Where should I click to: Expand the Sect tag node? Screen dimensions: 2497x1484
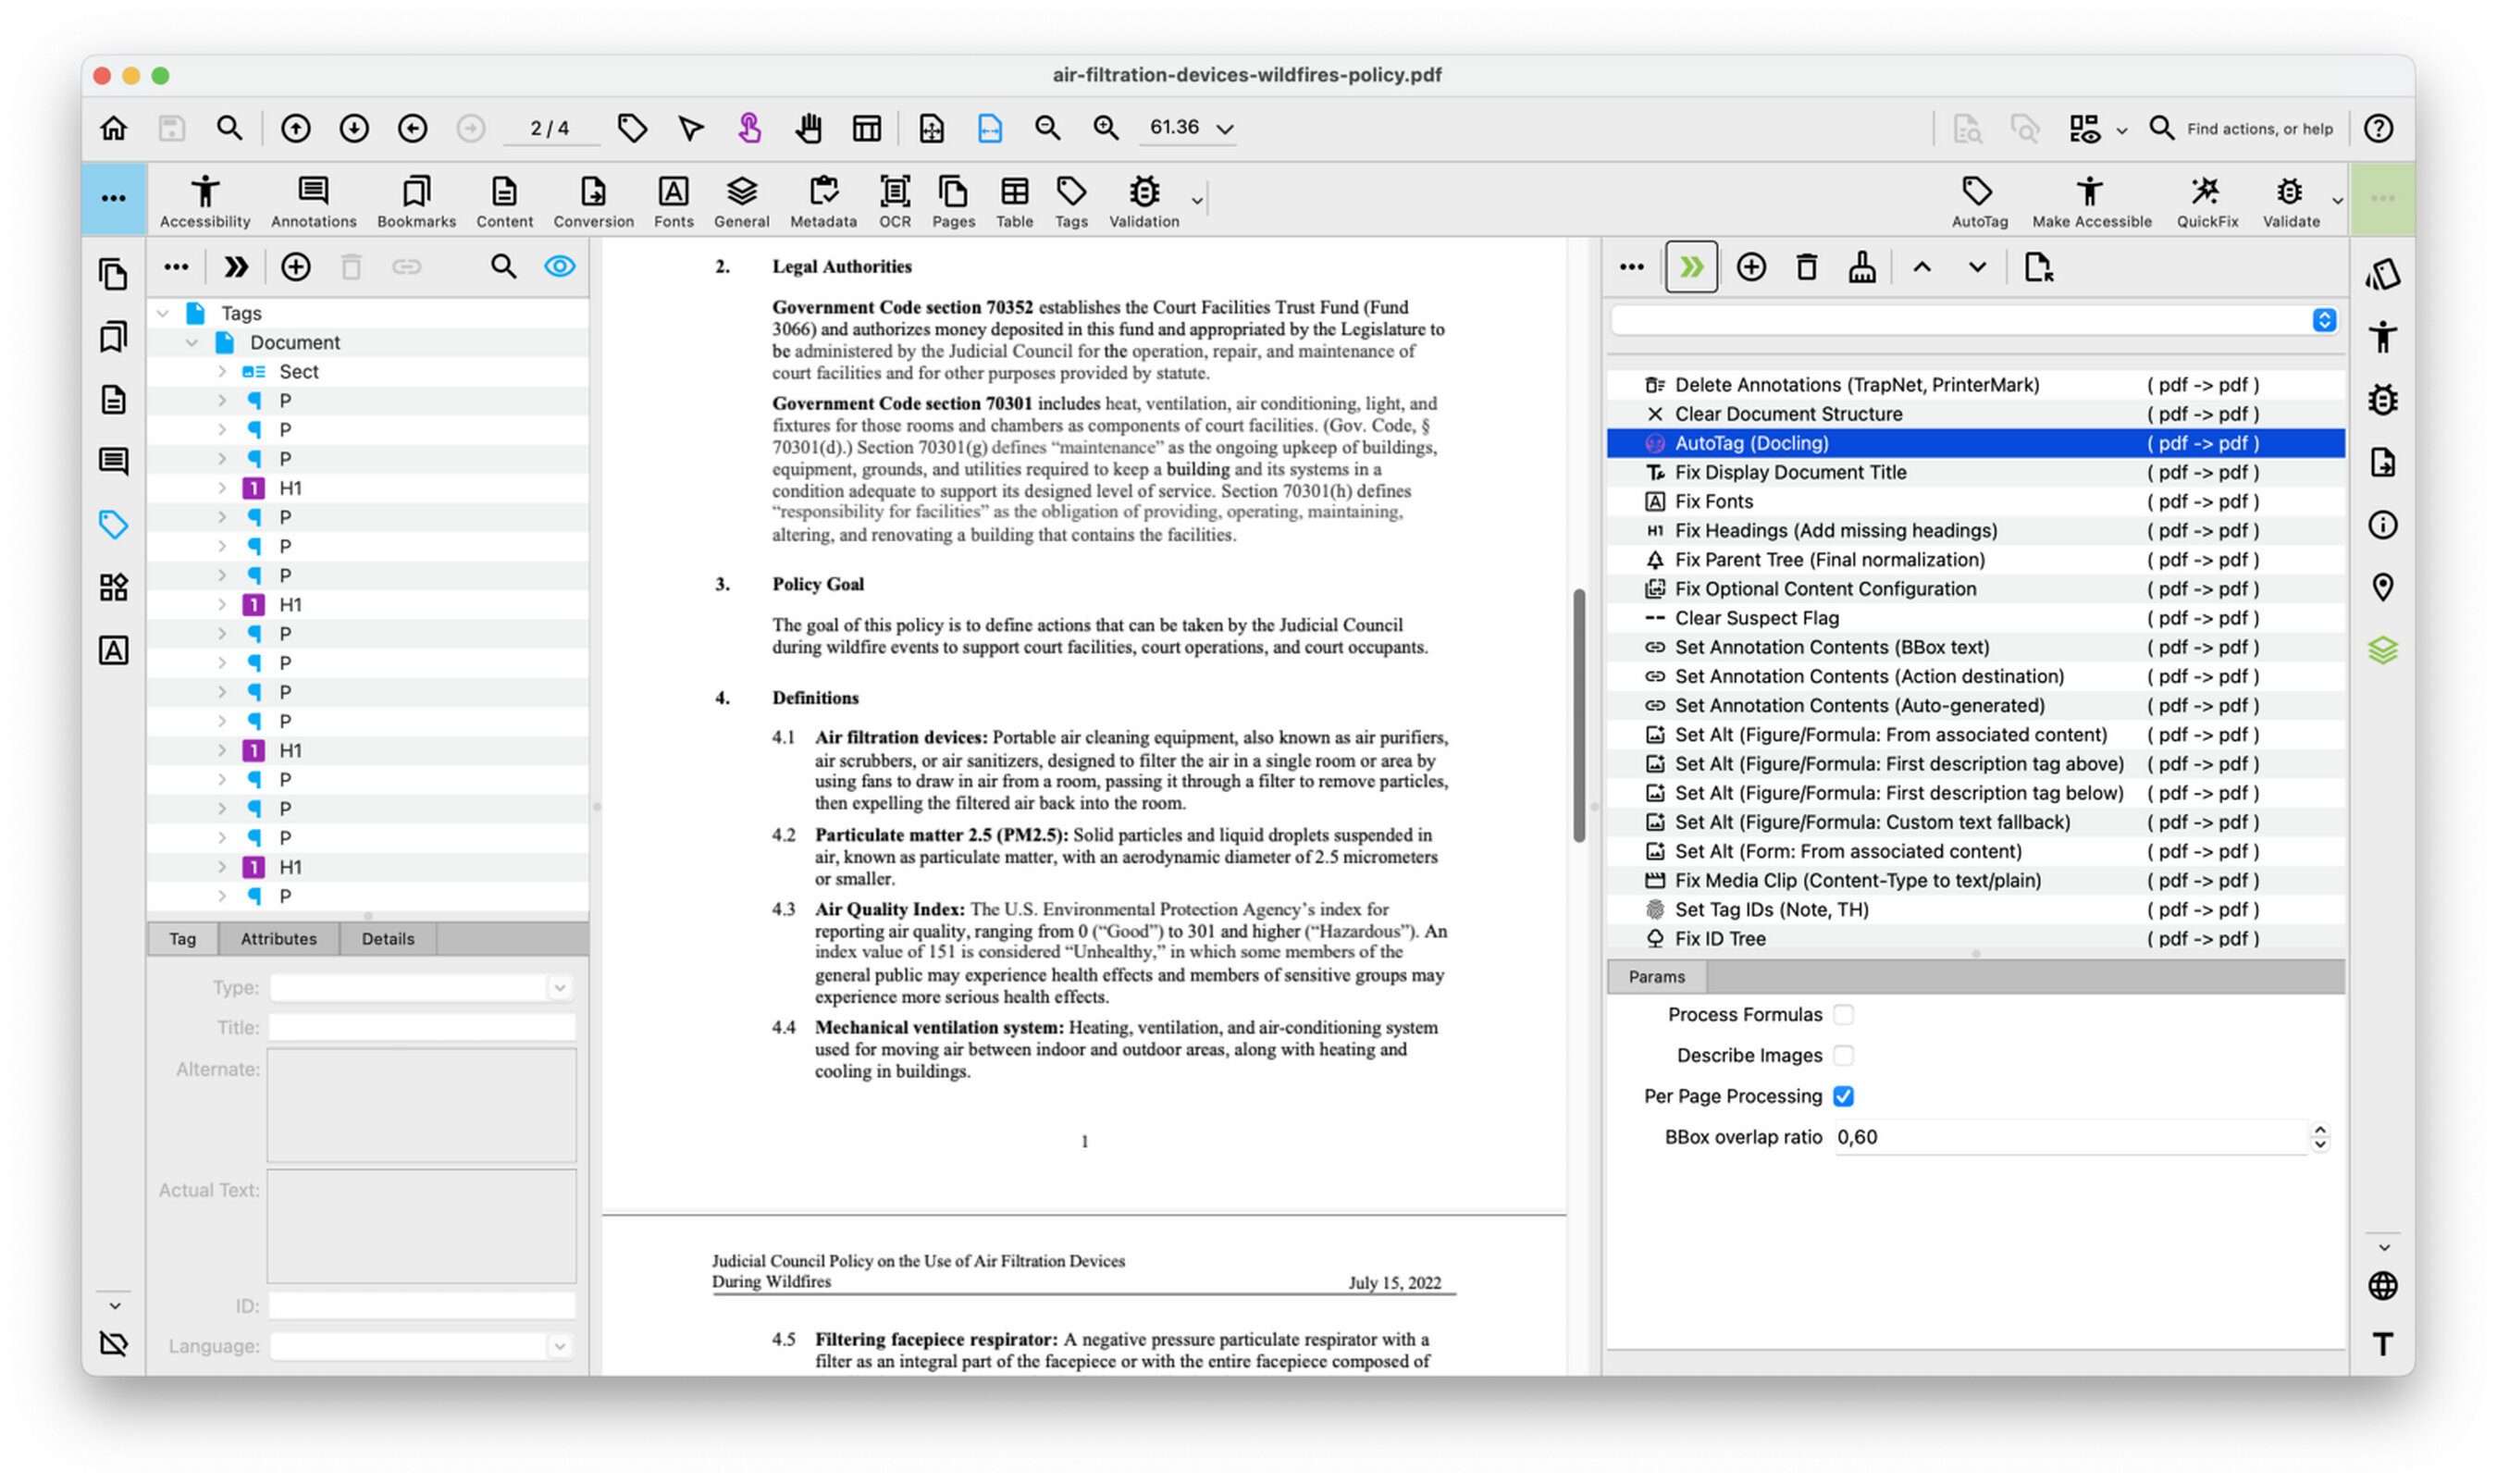222,372
